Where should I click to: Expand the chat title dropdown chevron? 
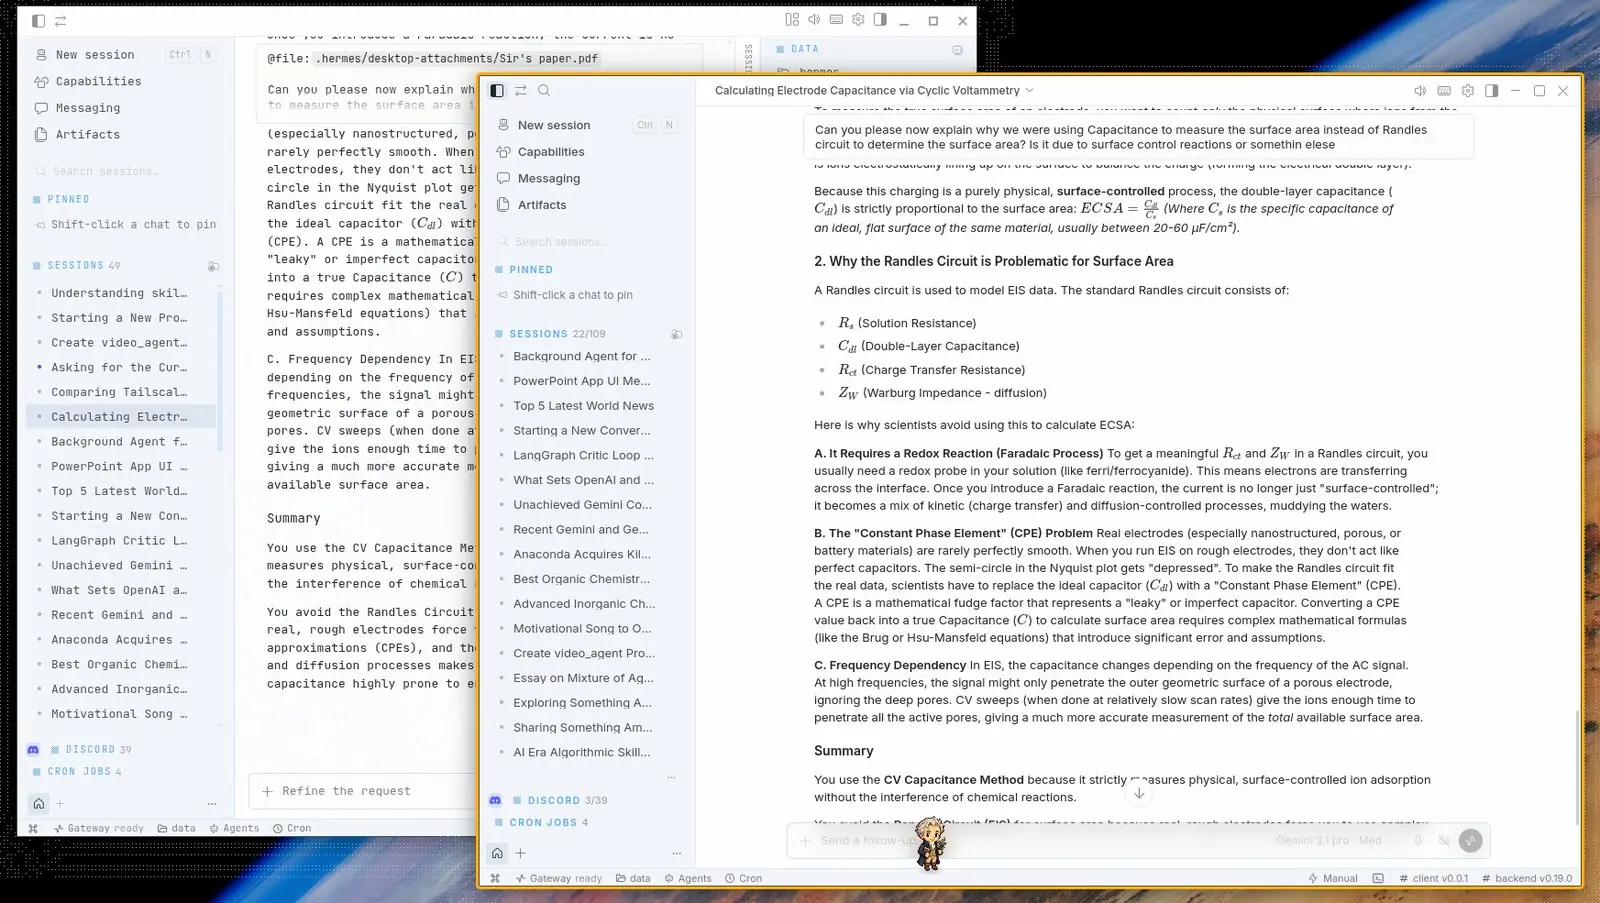[1030, 90]
